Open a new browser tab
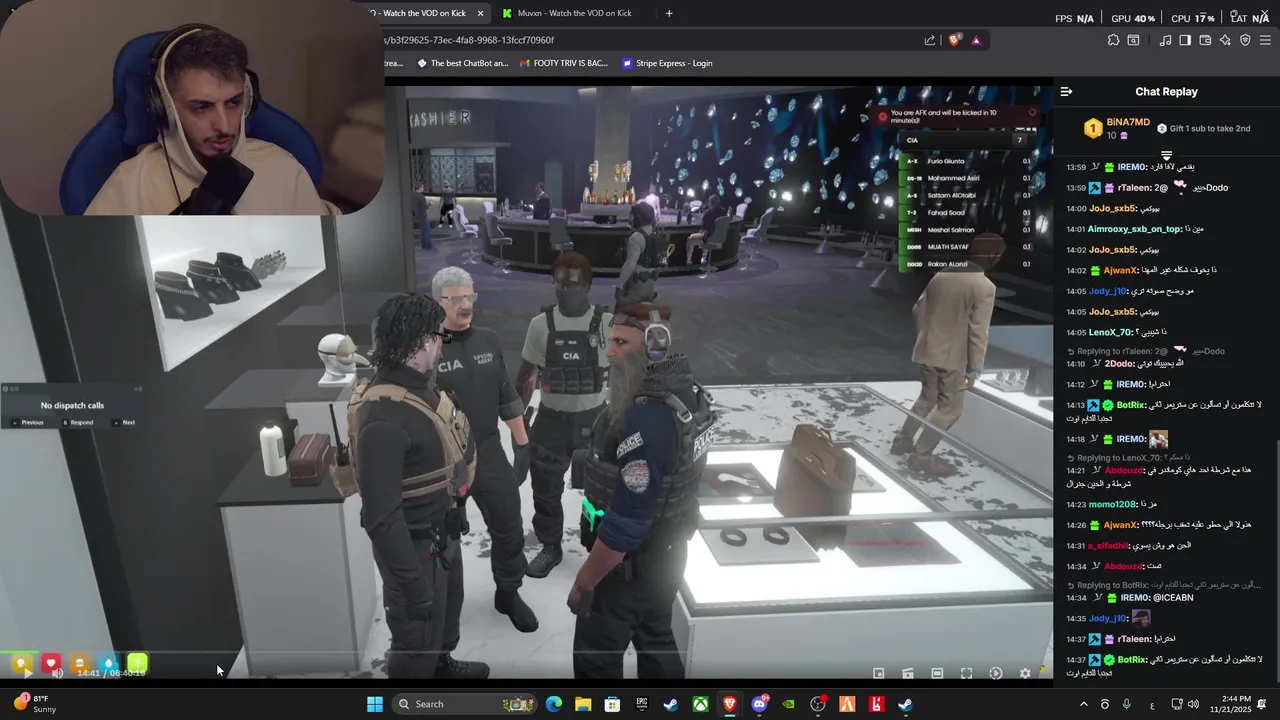Screen dimensions: 1280x720 click(669, 13)
